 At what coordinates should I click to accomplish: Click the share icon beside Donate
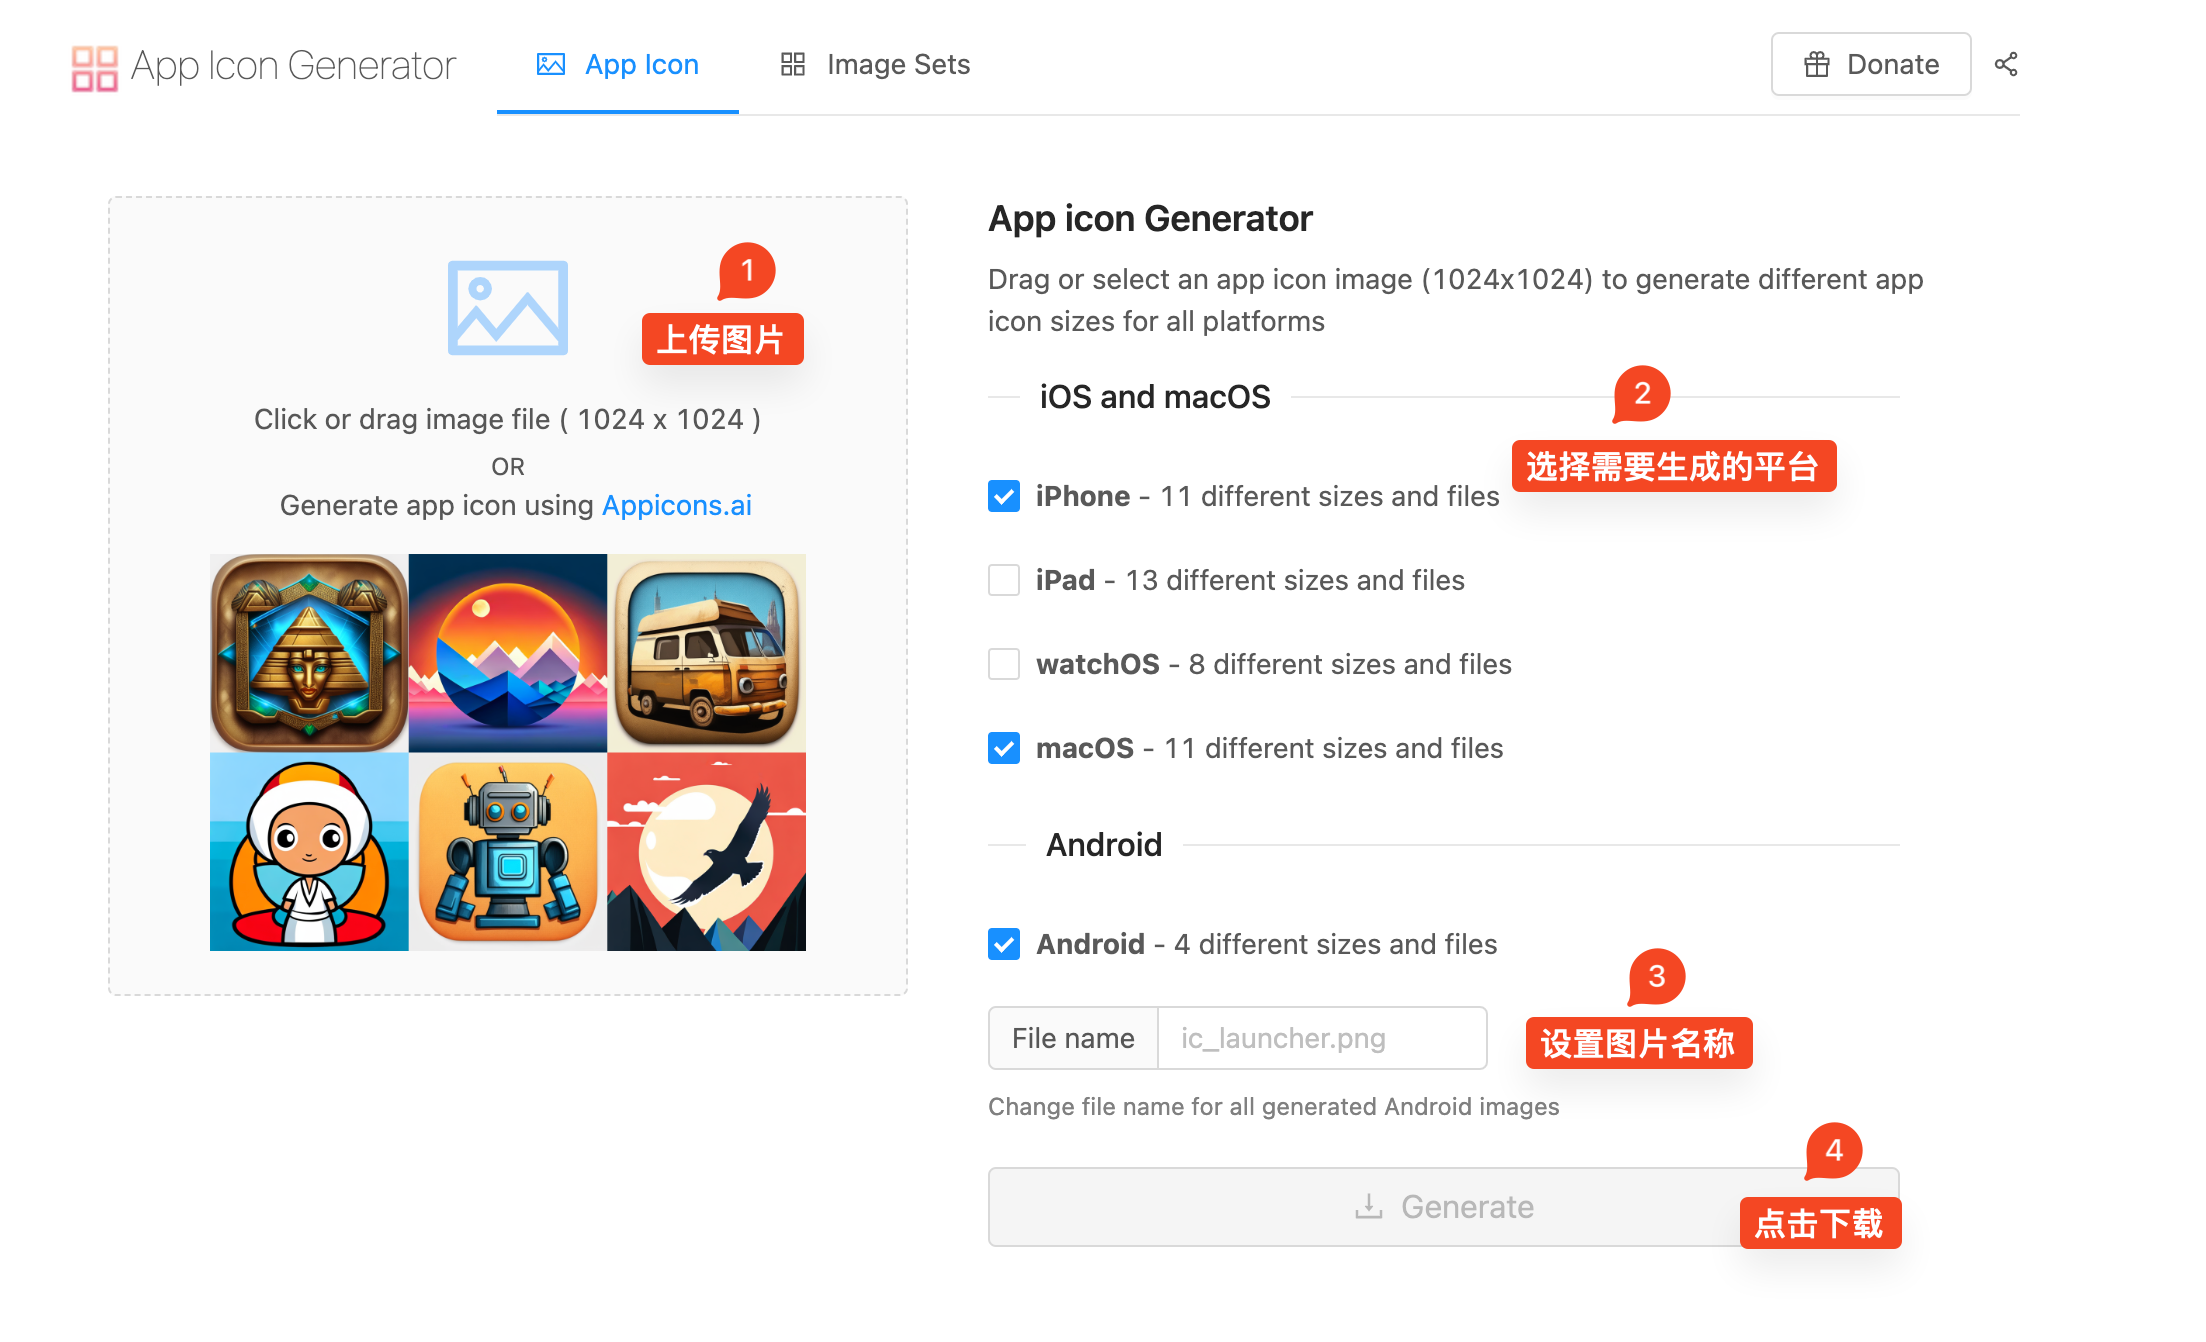(x=2005, y=65)
